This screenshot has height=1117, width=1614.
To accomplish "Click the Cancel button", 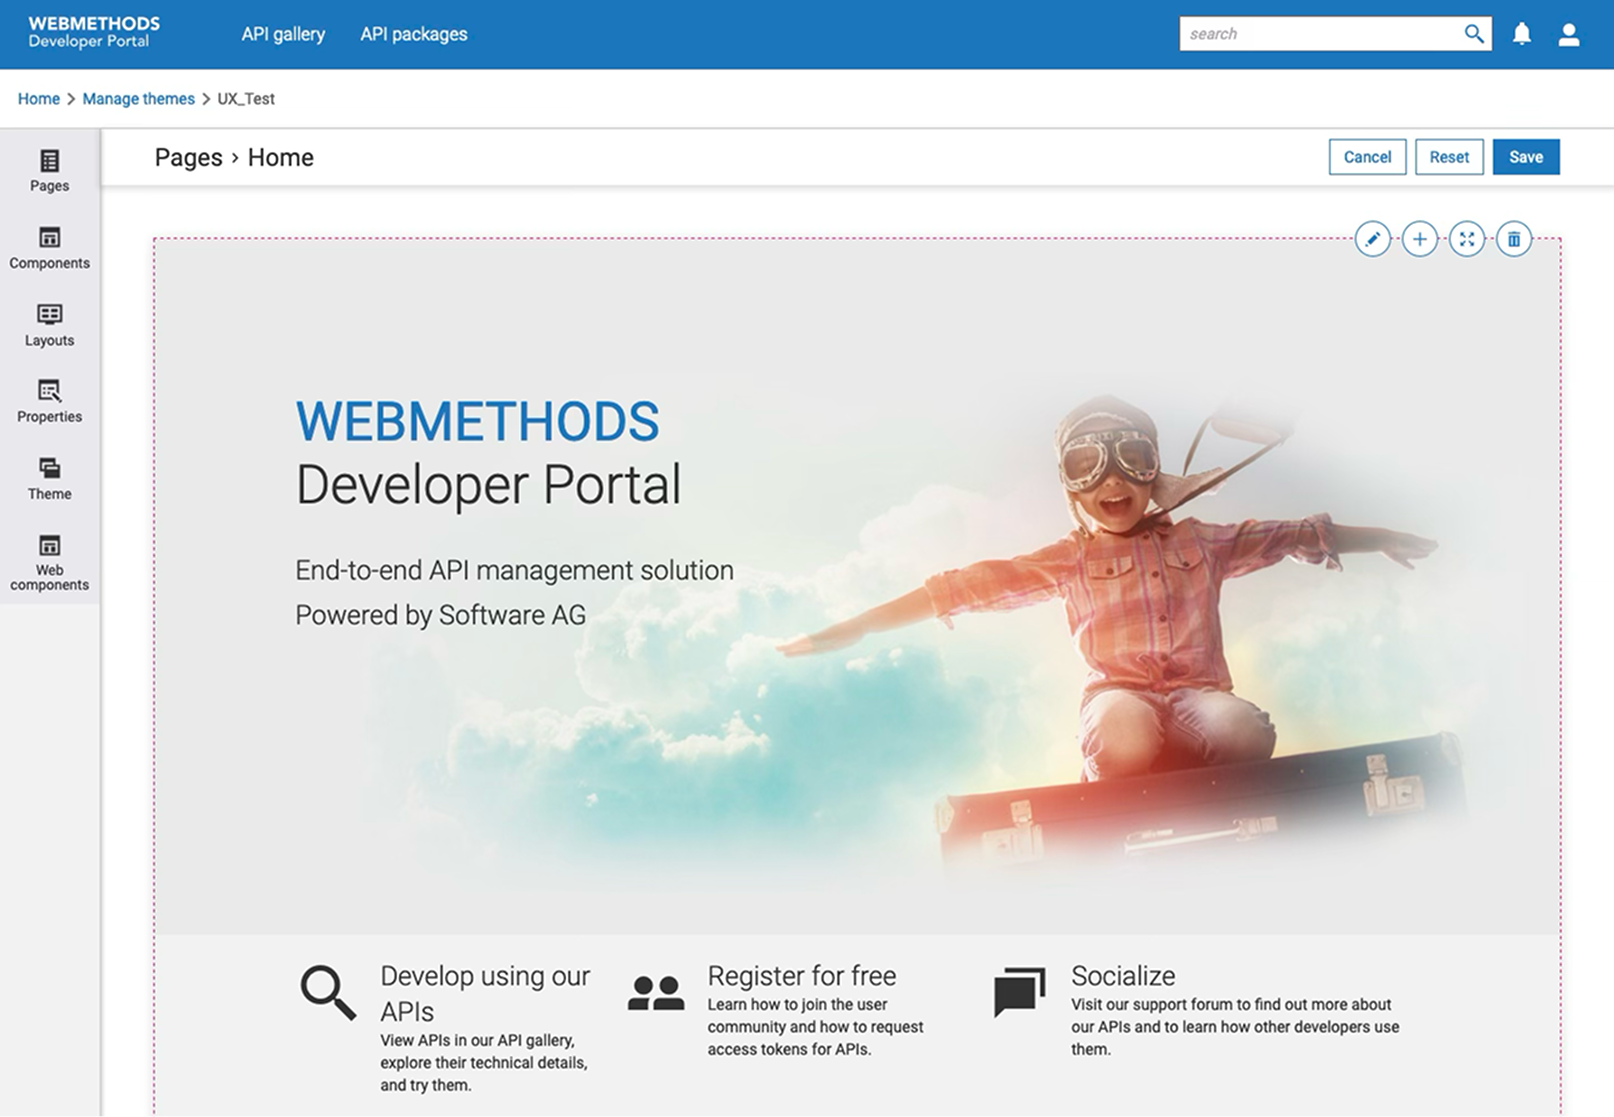I will (x=1367, y=157).
